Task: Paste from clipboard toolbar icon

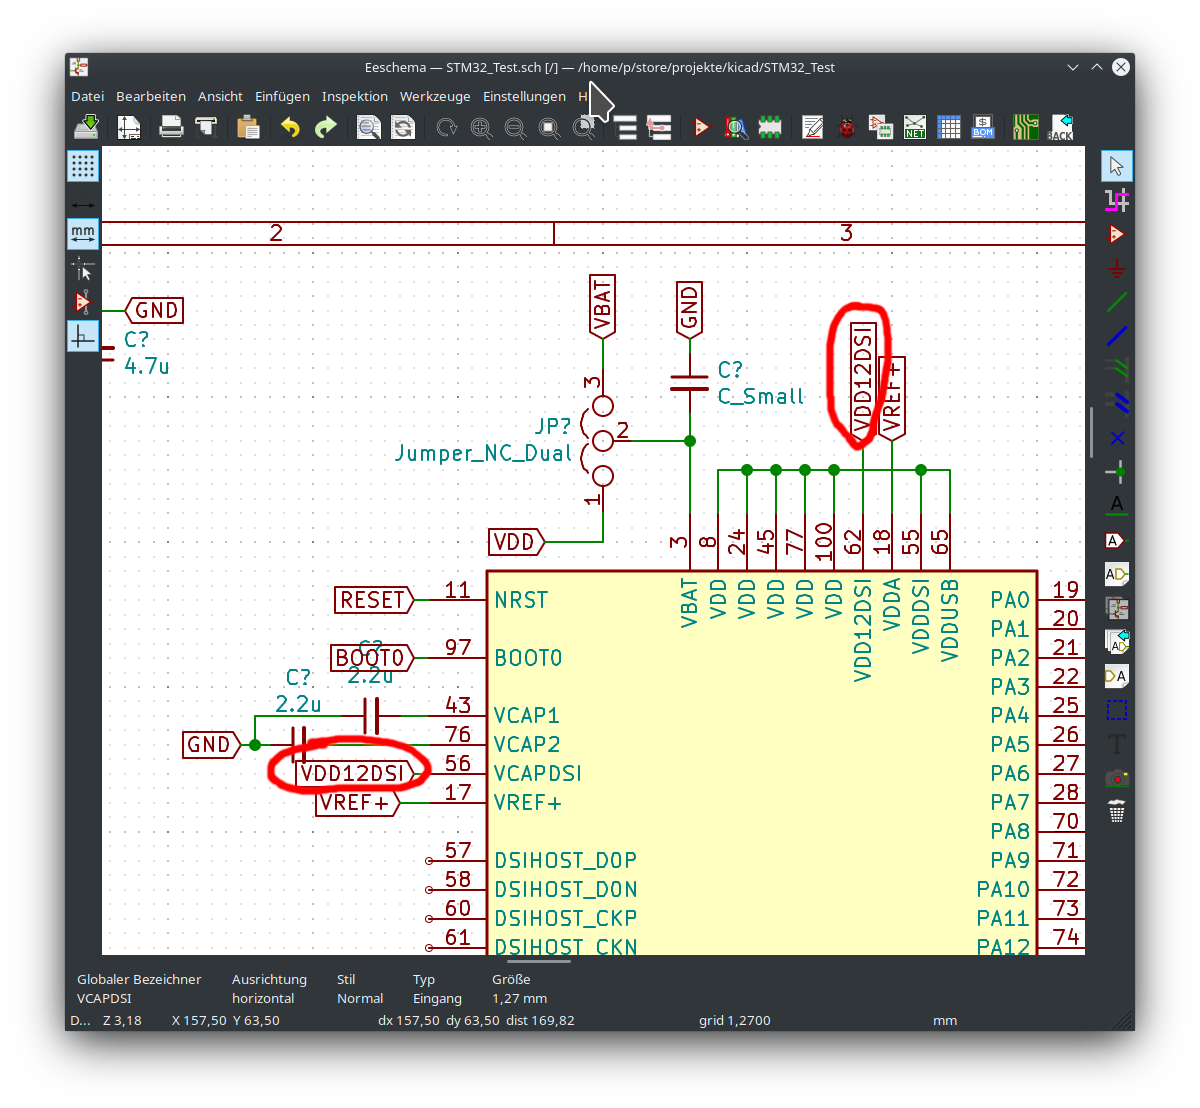Action: [x=248, y=127]
